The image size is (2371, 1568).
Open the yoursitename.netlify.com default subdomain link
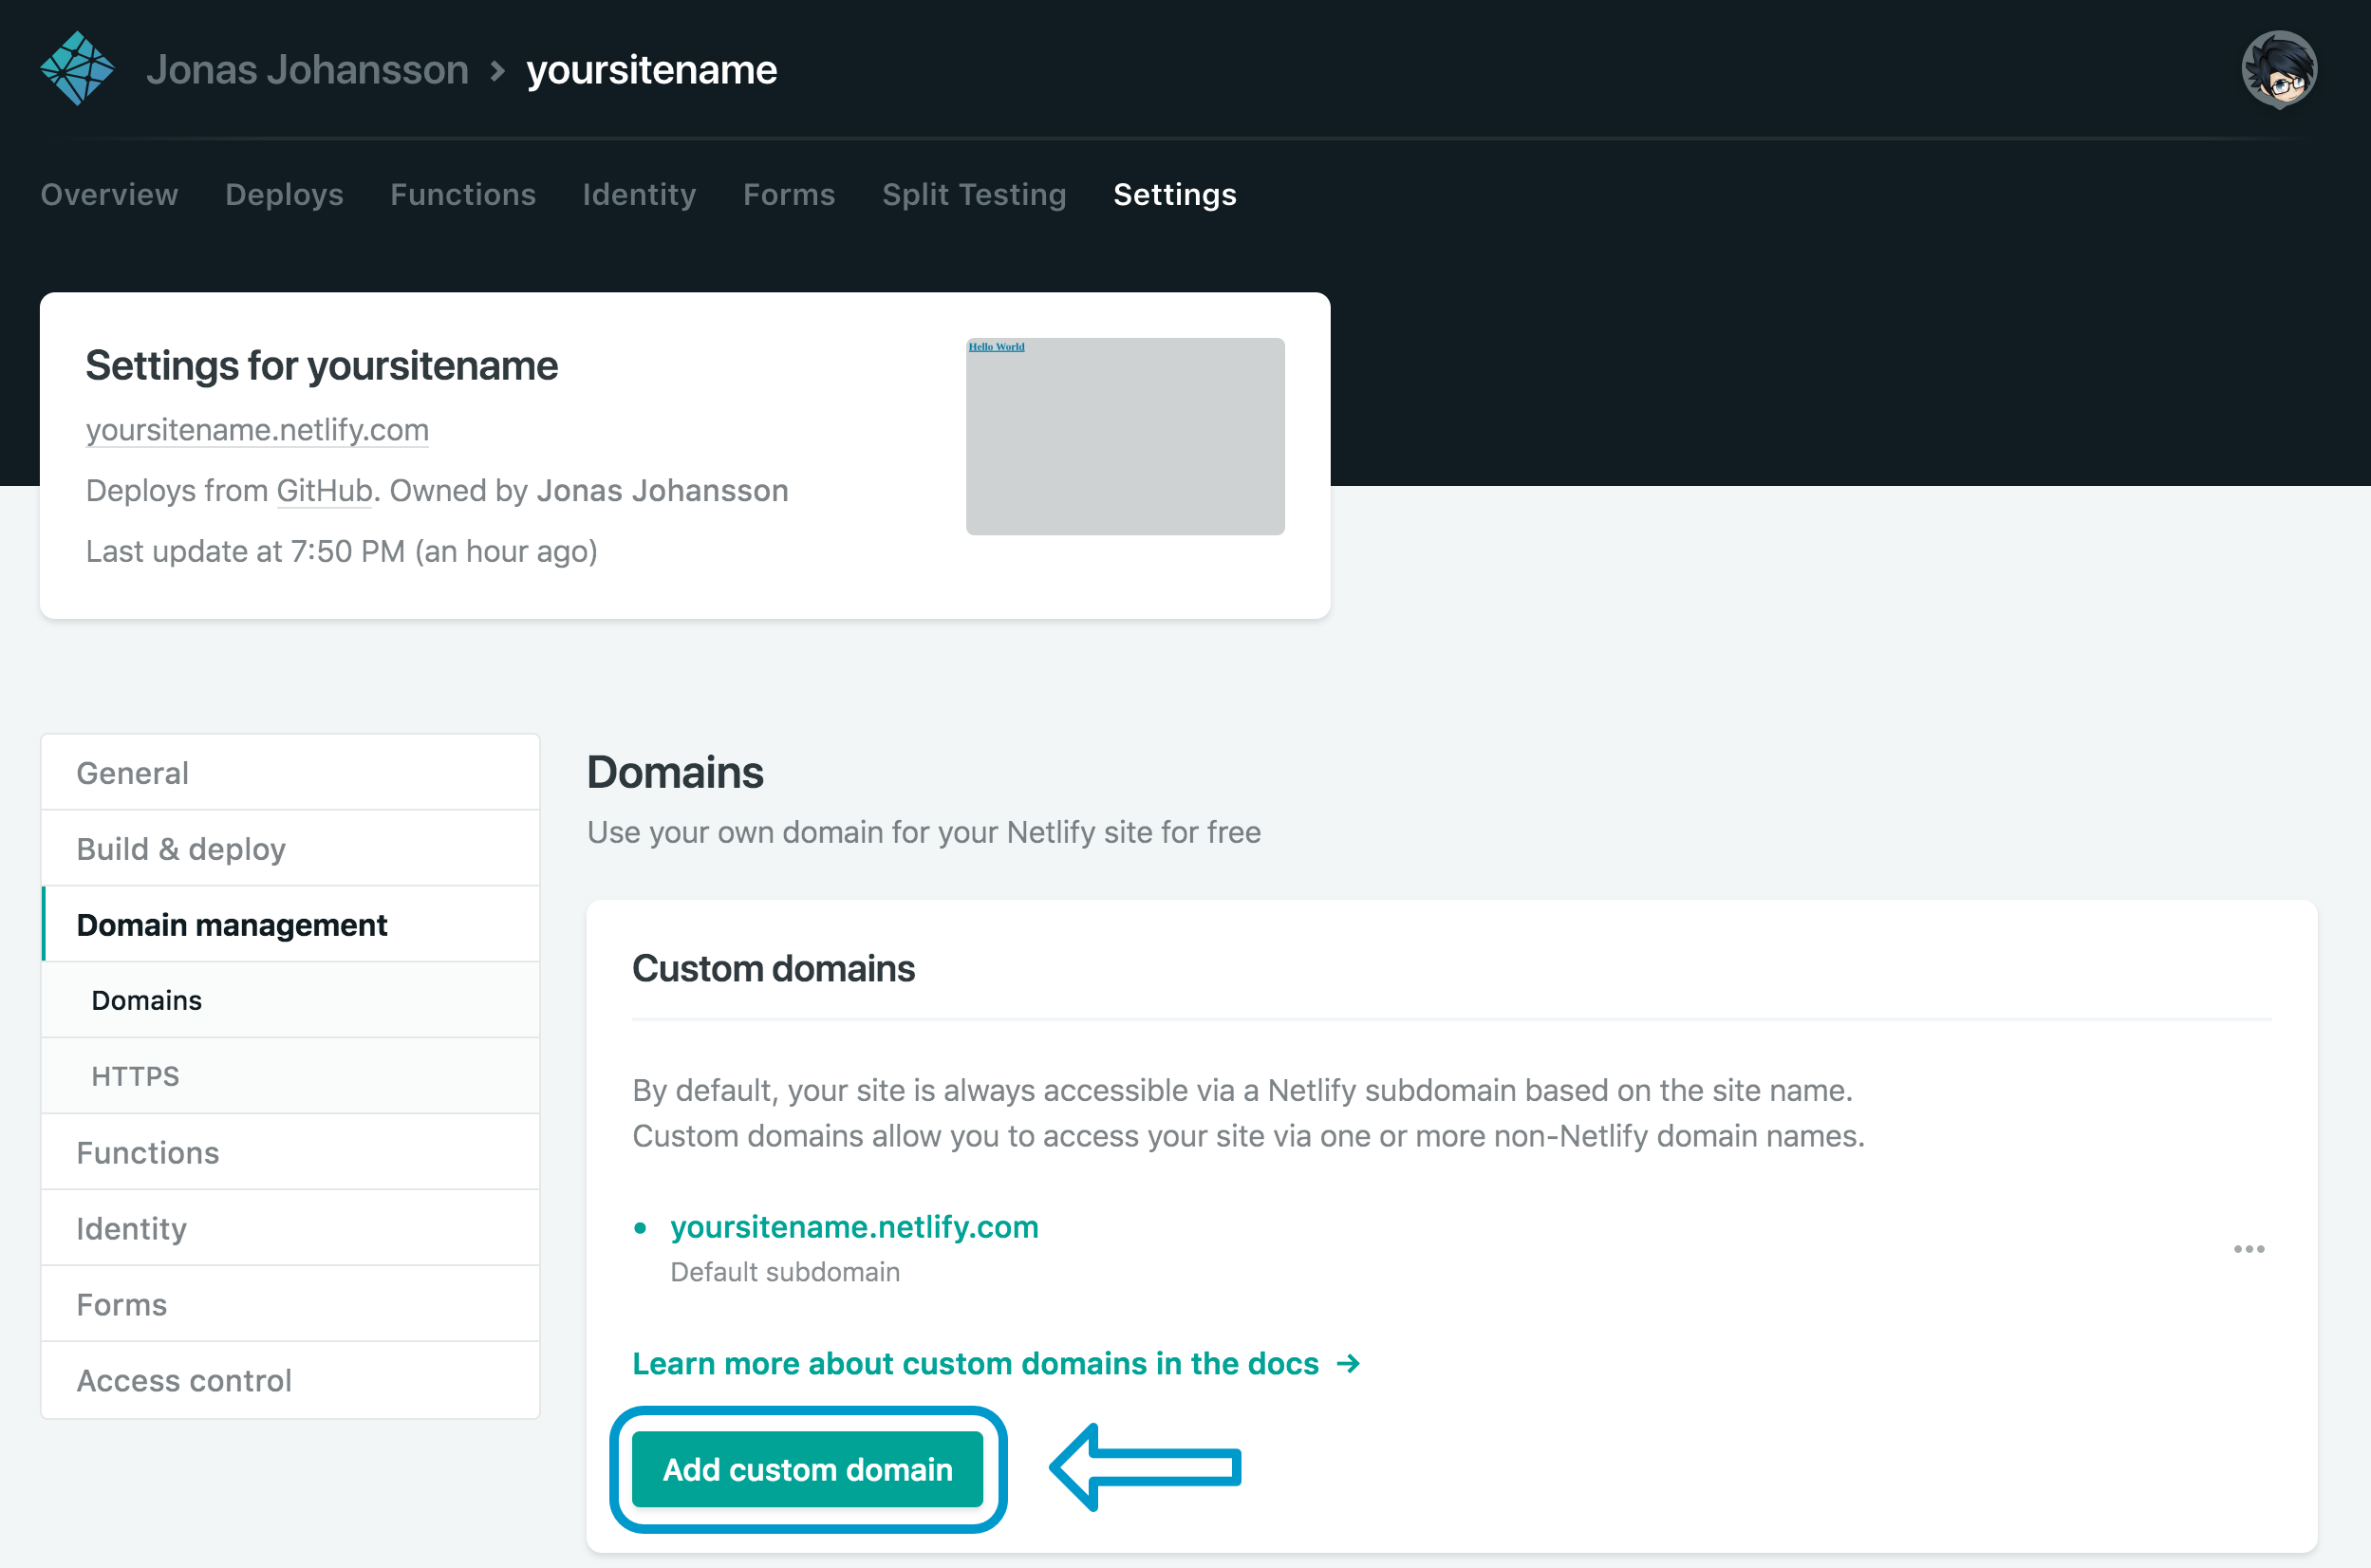click(854, 1227)
